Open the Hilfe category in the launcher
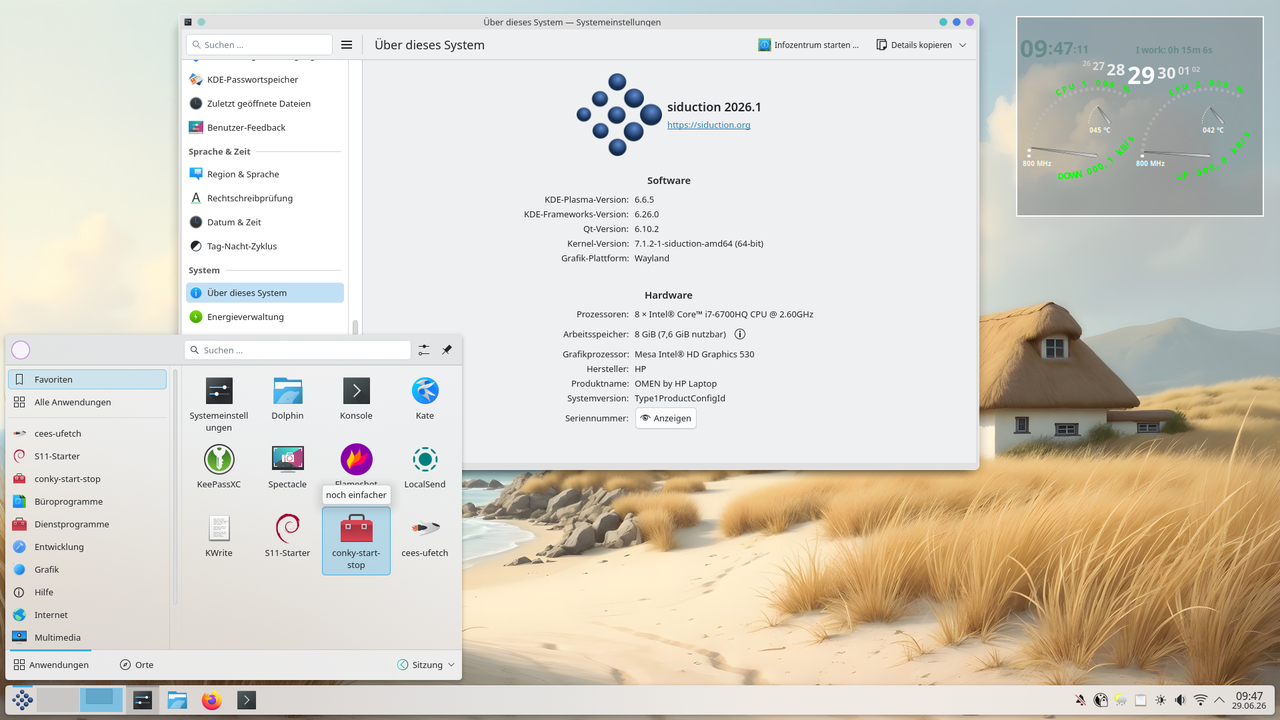The width and height of the screenshot is (1280, 720). point(87,592)
